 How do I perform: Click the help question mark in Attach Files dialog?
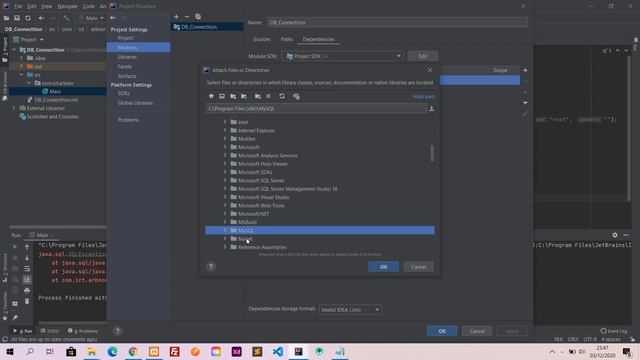(x=211, y=267)
